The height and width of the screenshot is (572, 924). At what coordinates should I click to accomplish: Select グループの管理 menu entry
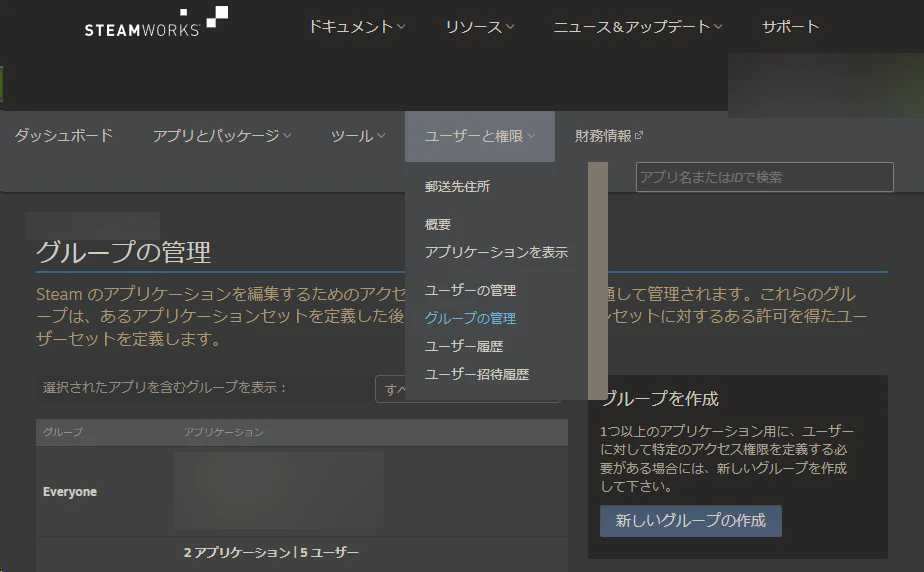[470, 318]
